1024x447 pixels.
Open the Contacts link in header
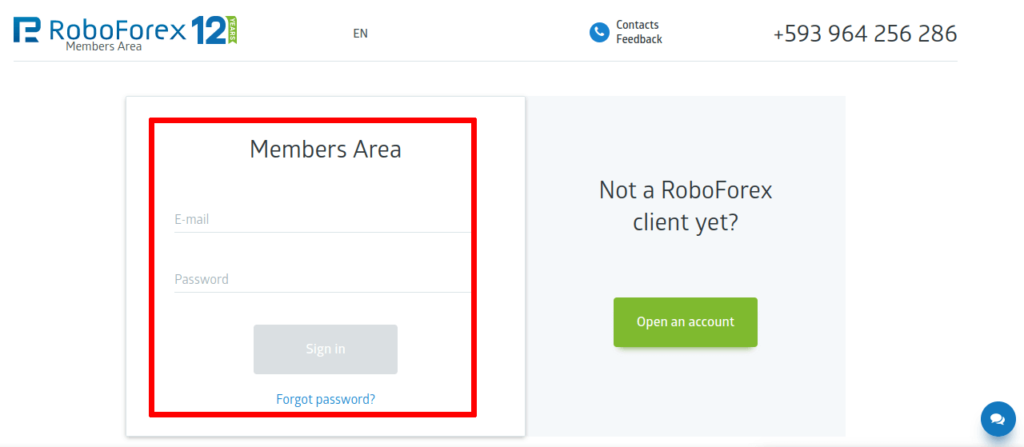[x=637, y=25]
